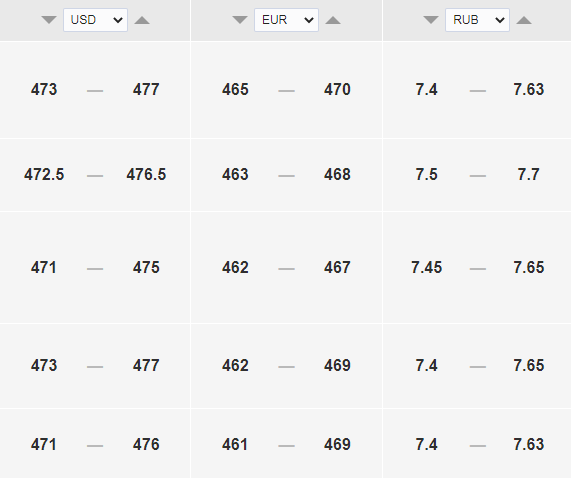Click the 470 EUR sell rate
Image resolution: width=571 pixels, height=478 pixels.
(337, 90)
